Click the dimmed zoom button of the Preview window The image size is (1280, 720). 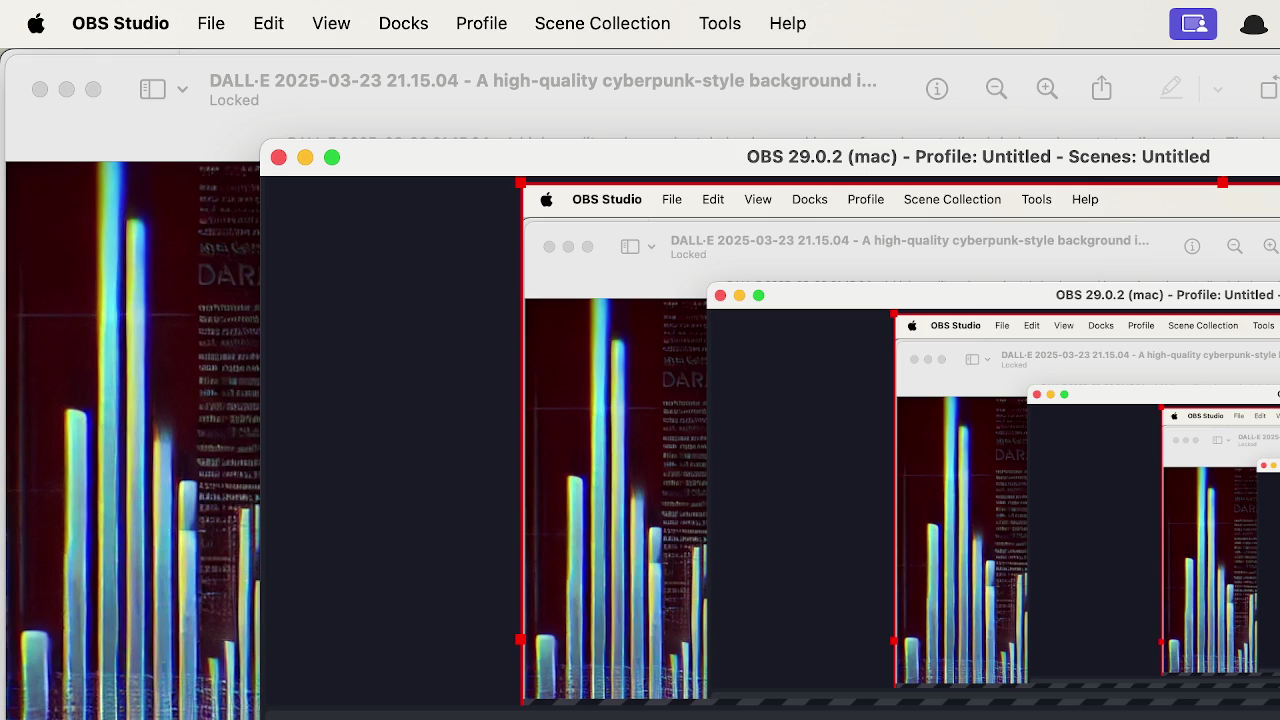93,89
